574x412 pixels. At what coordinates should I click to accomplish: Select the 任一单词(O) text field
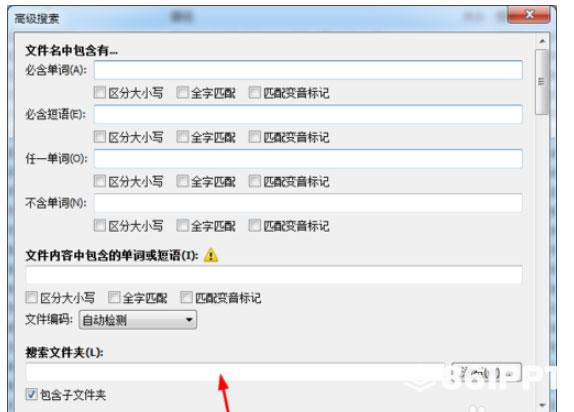click(308, 159)
